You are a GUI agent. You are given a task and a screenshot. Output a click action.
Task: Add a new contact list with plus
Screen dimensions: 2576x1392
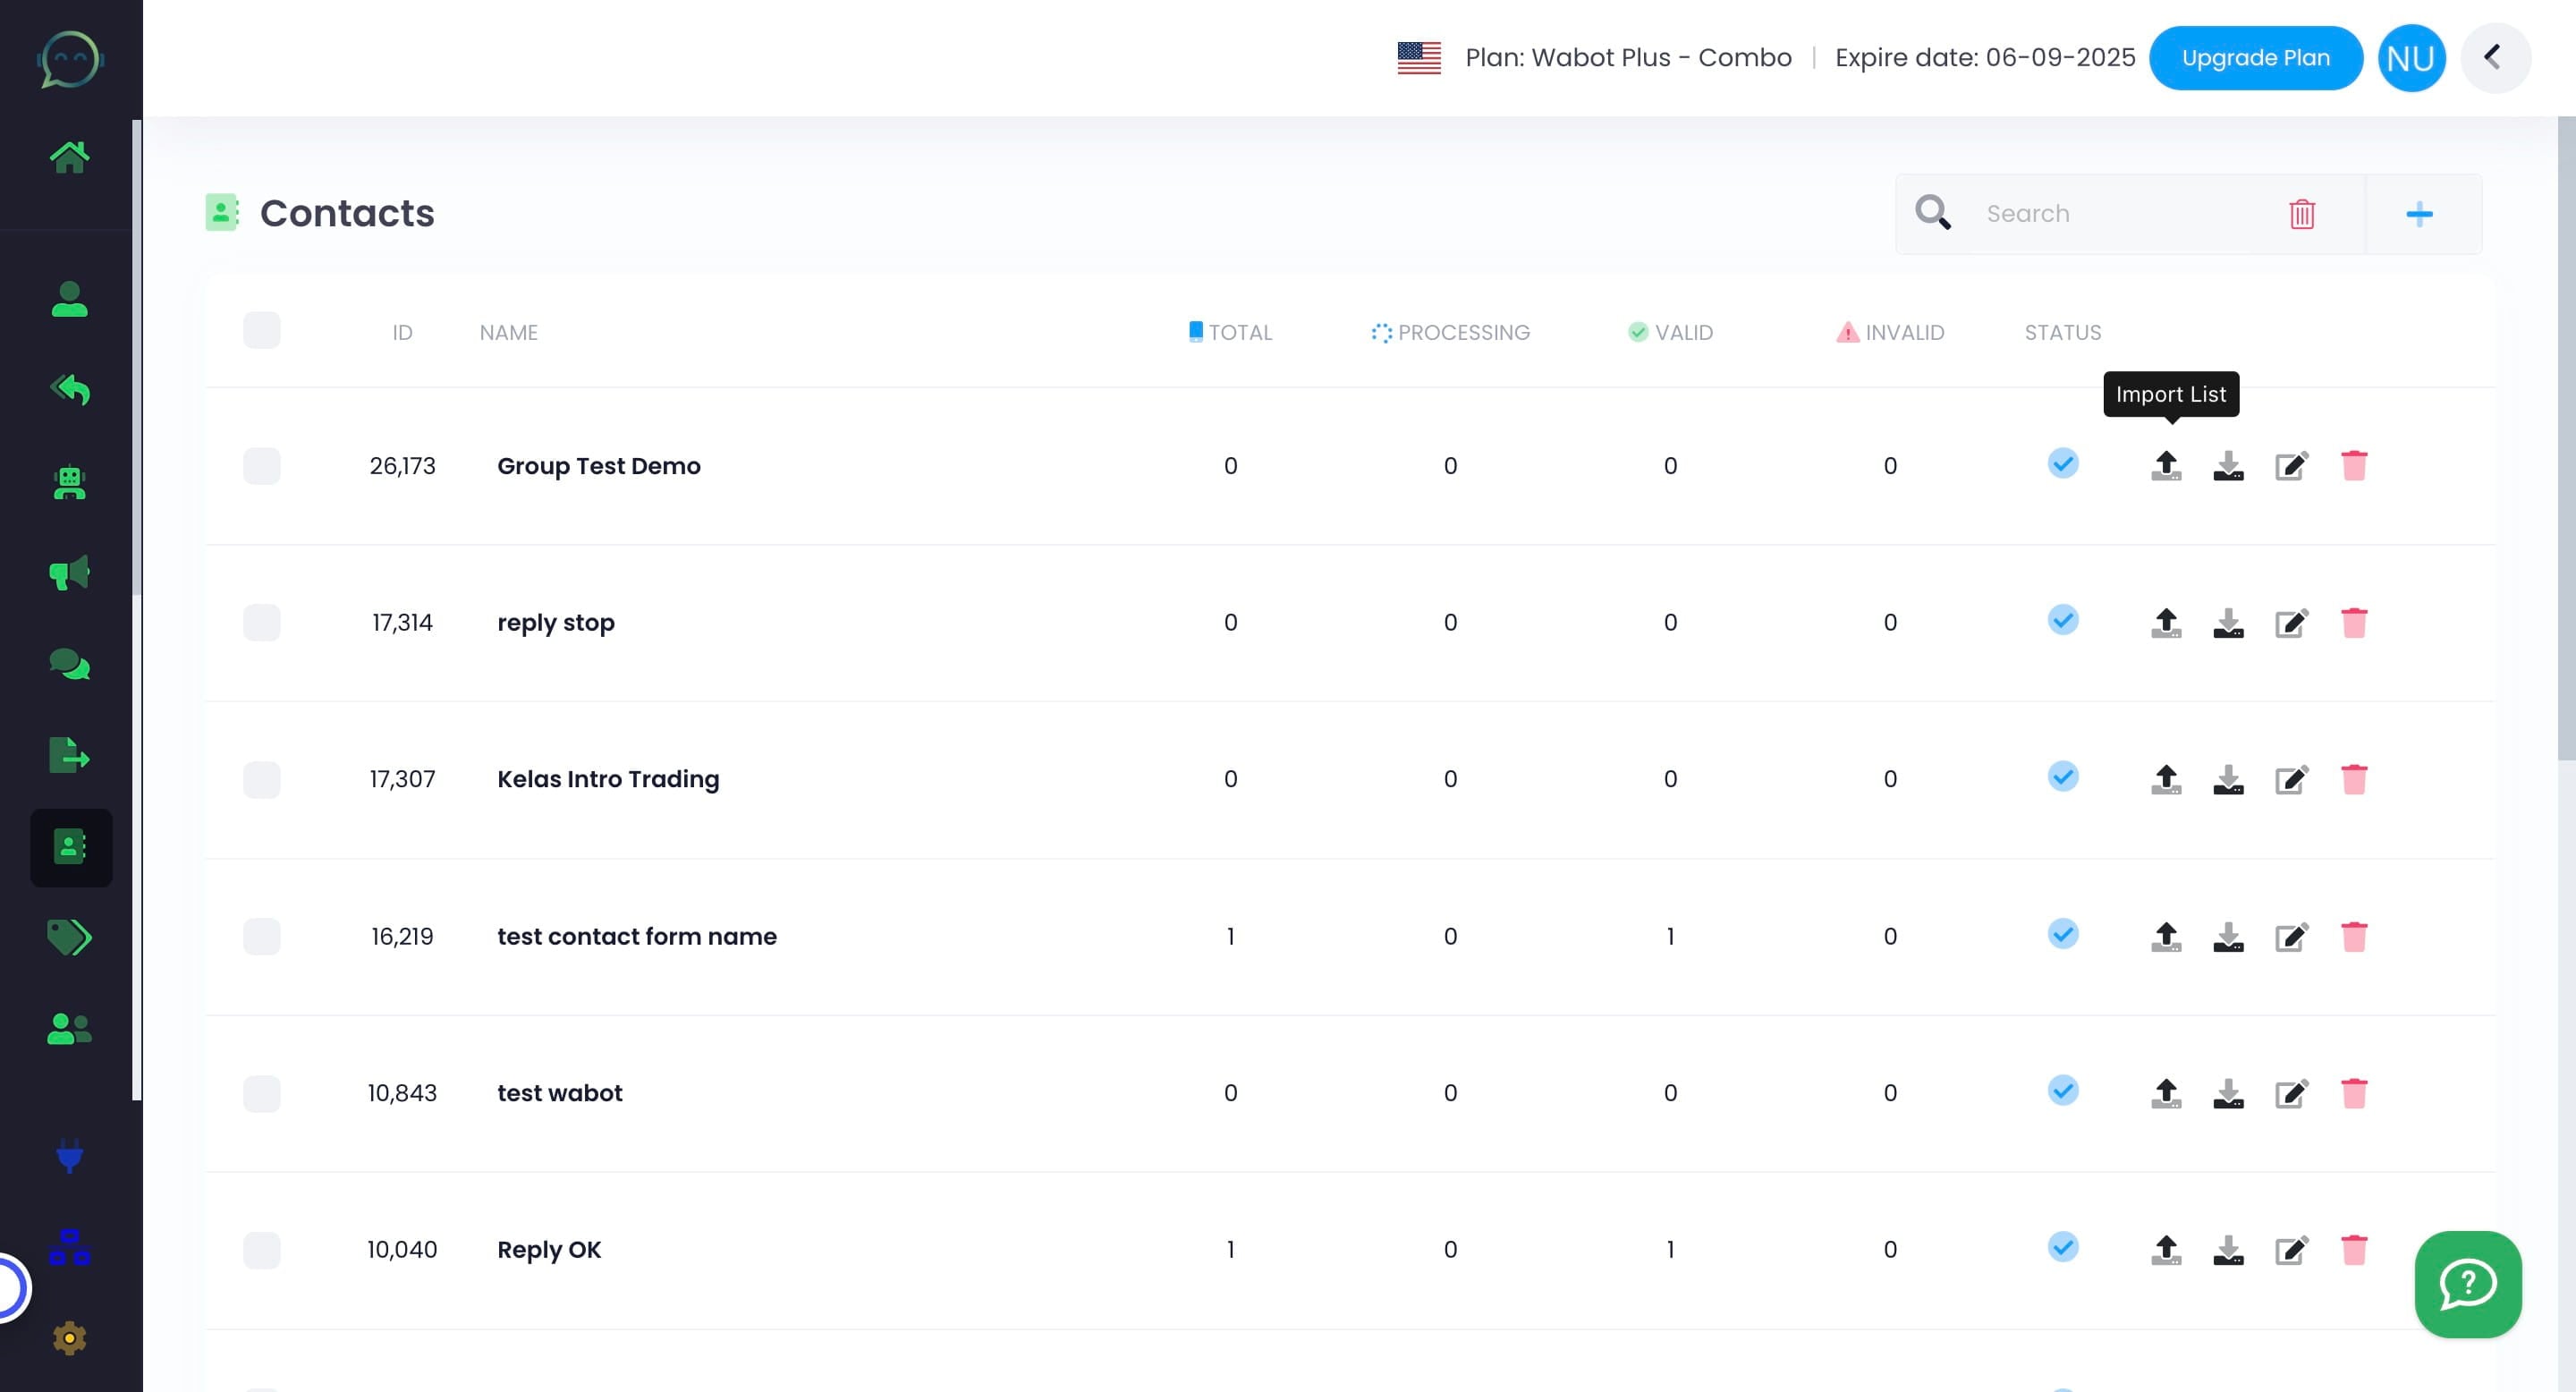2419,214
